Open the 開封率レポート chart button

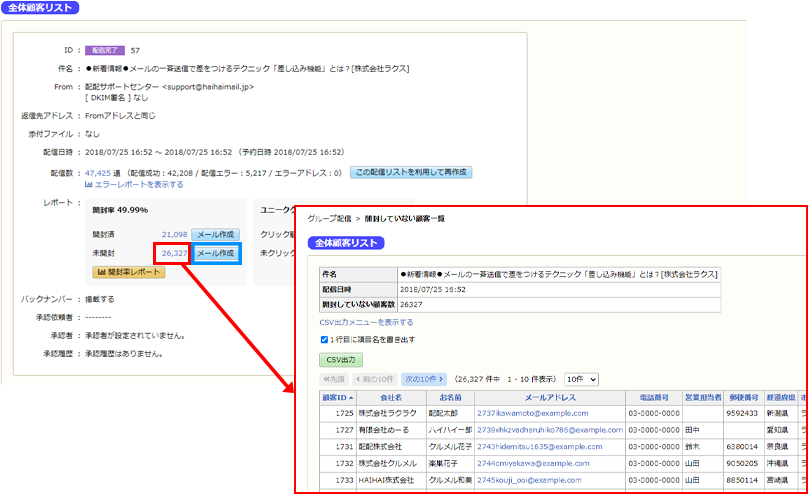point(129,272)
